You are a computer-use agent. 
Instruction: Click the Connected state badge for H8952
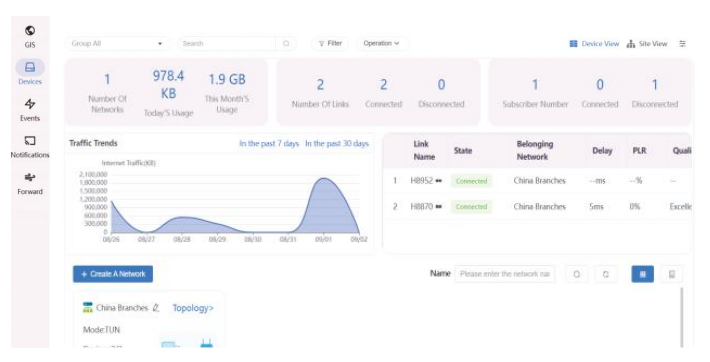pos(471,181)
